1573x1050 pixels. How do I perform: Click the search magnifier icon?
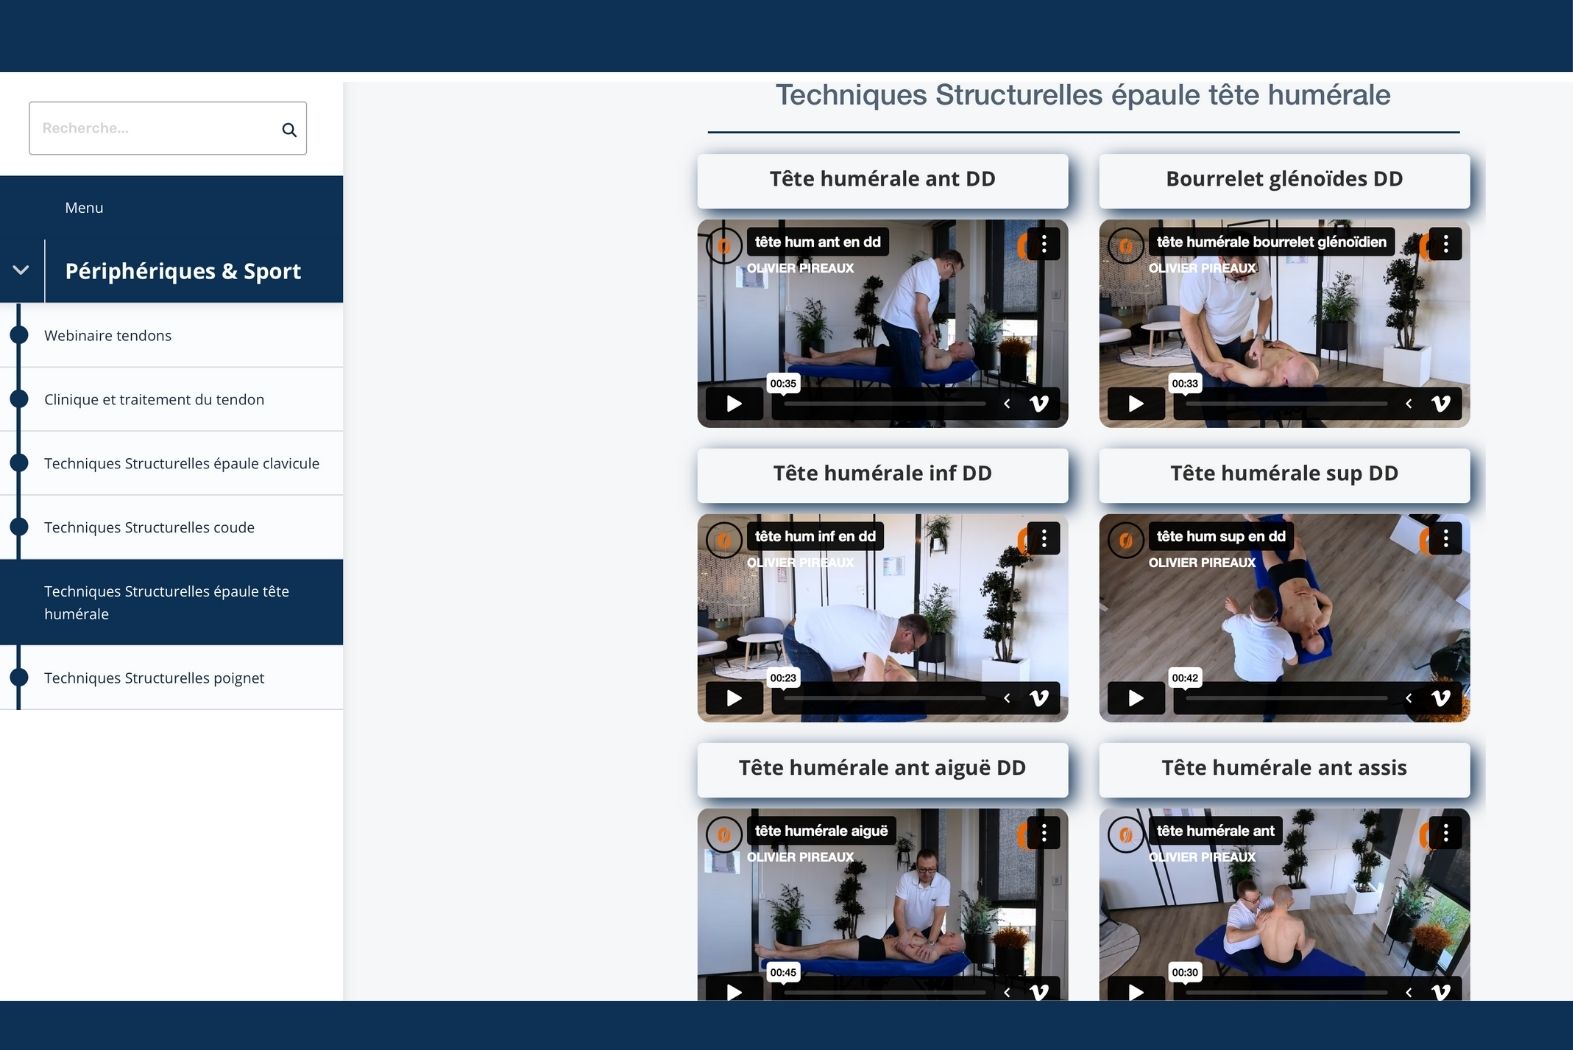[x=289, y=130]
